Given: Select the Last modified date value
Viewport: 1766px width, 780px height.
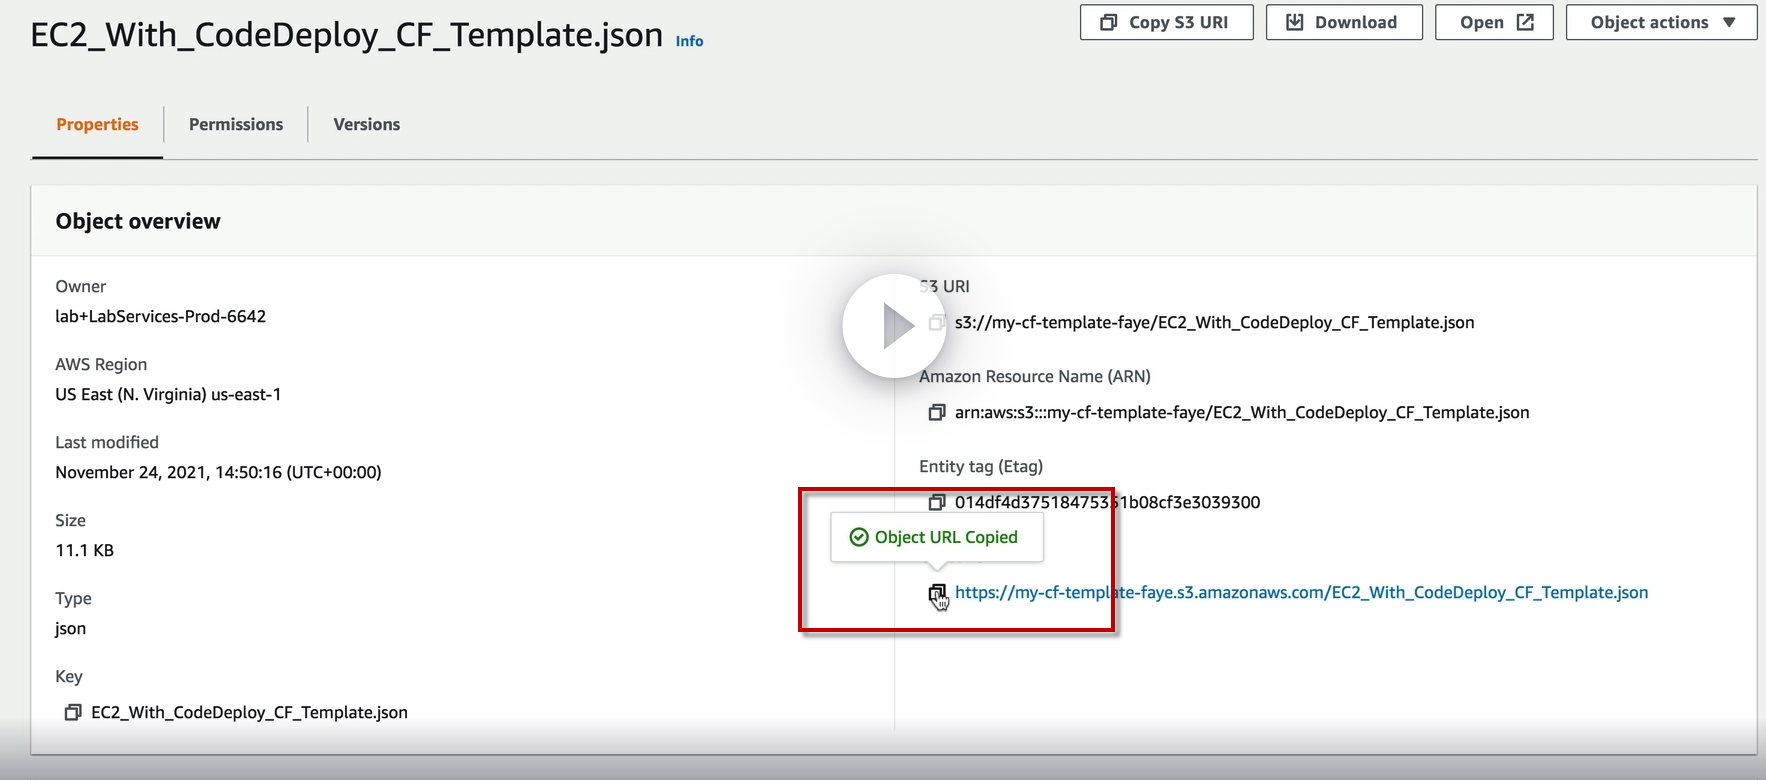Looking at the screenshot, I should (218, 473).
